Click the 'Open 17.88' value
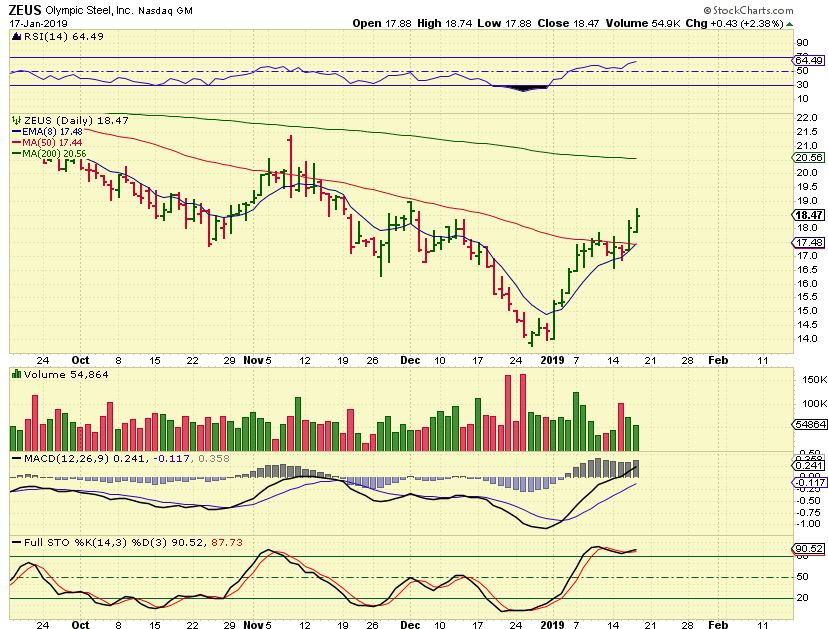The image size is (828, 629). (381, 23)
